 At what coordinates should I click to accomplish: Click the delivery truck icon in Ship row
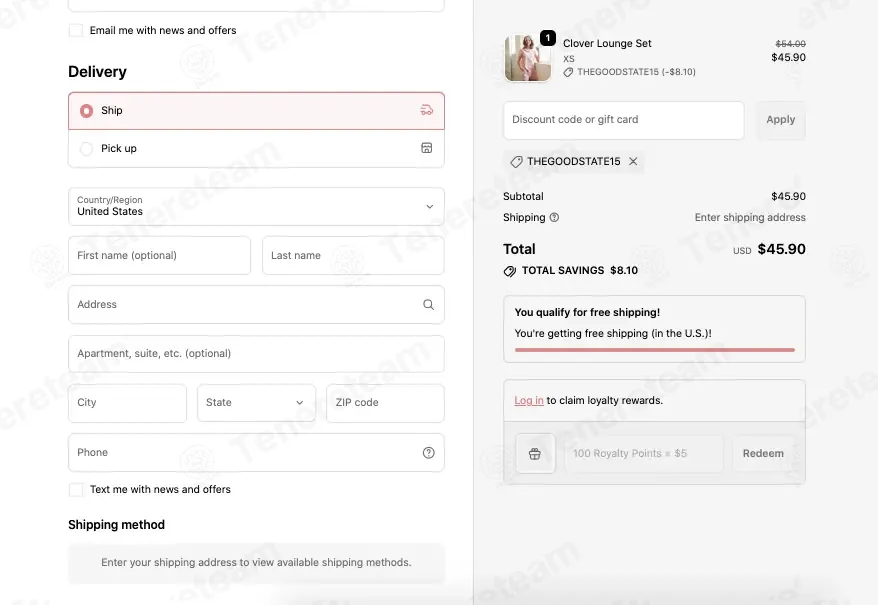427,110
